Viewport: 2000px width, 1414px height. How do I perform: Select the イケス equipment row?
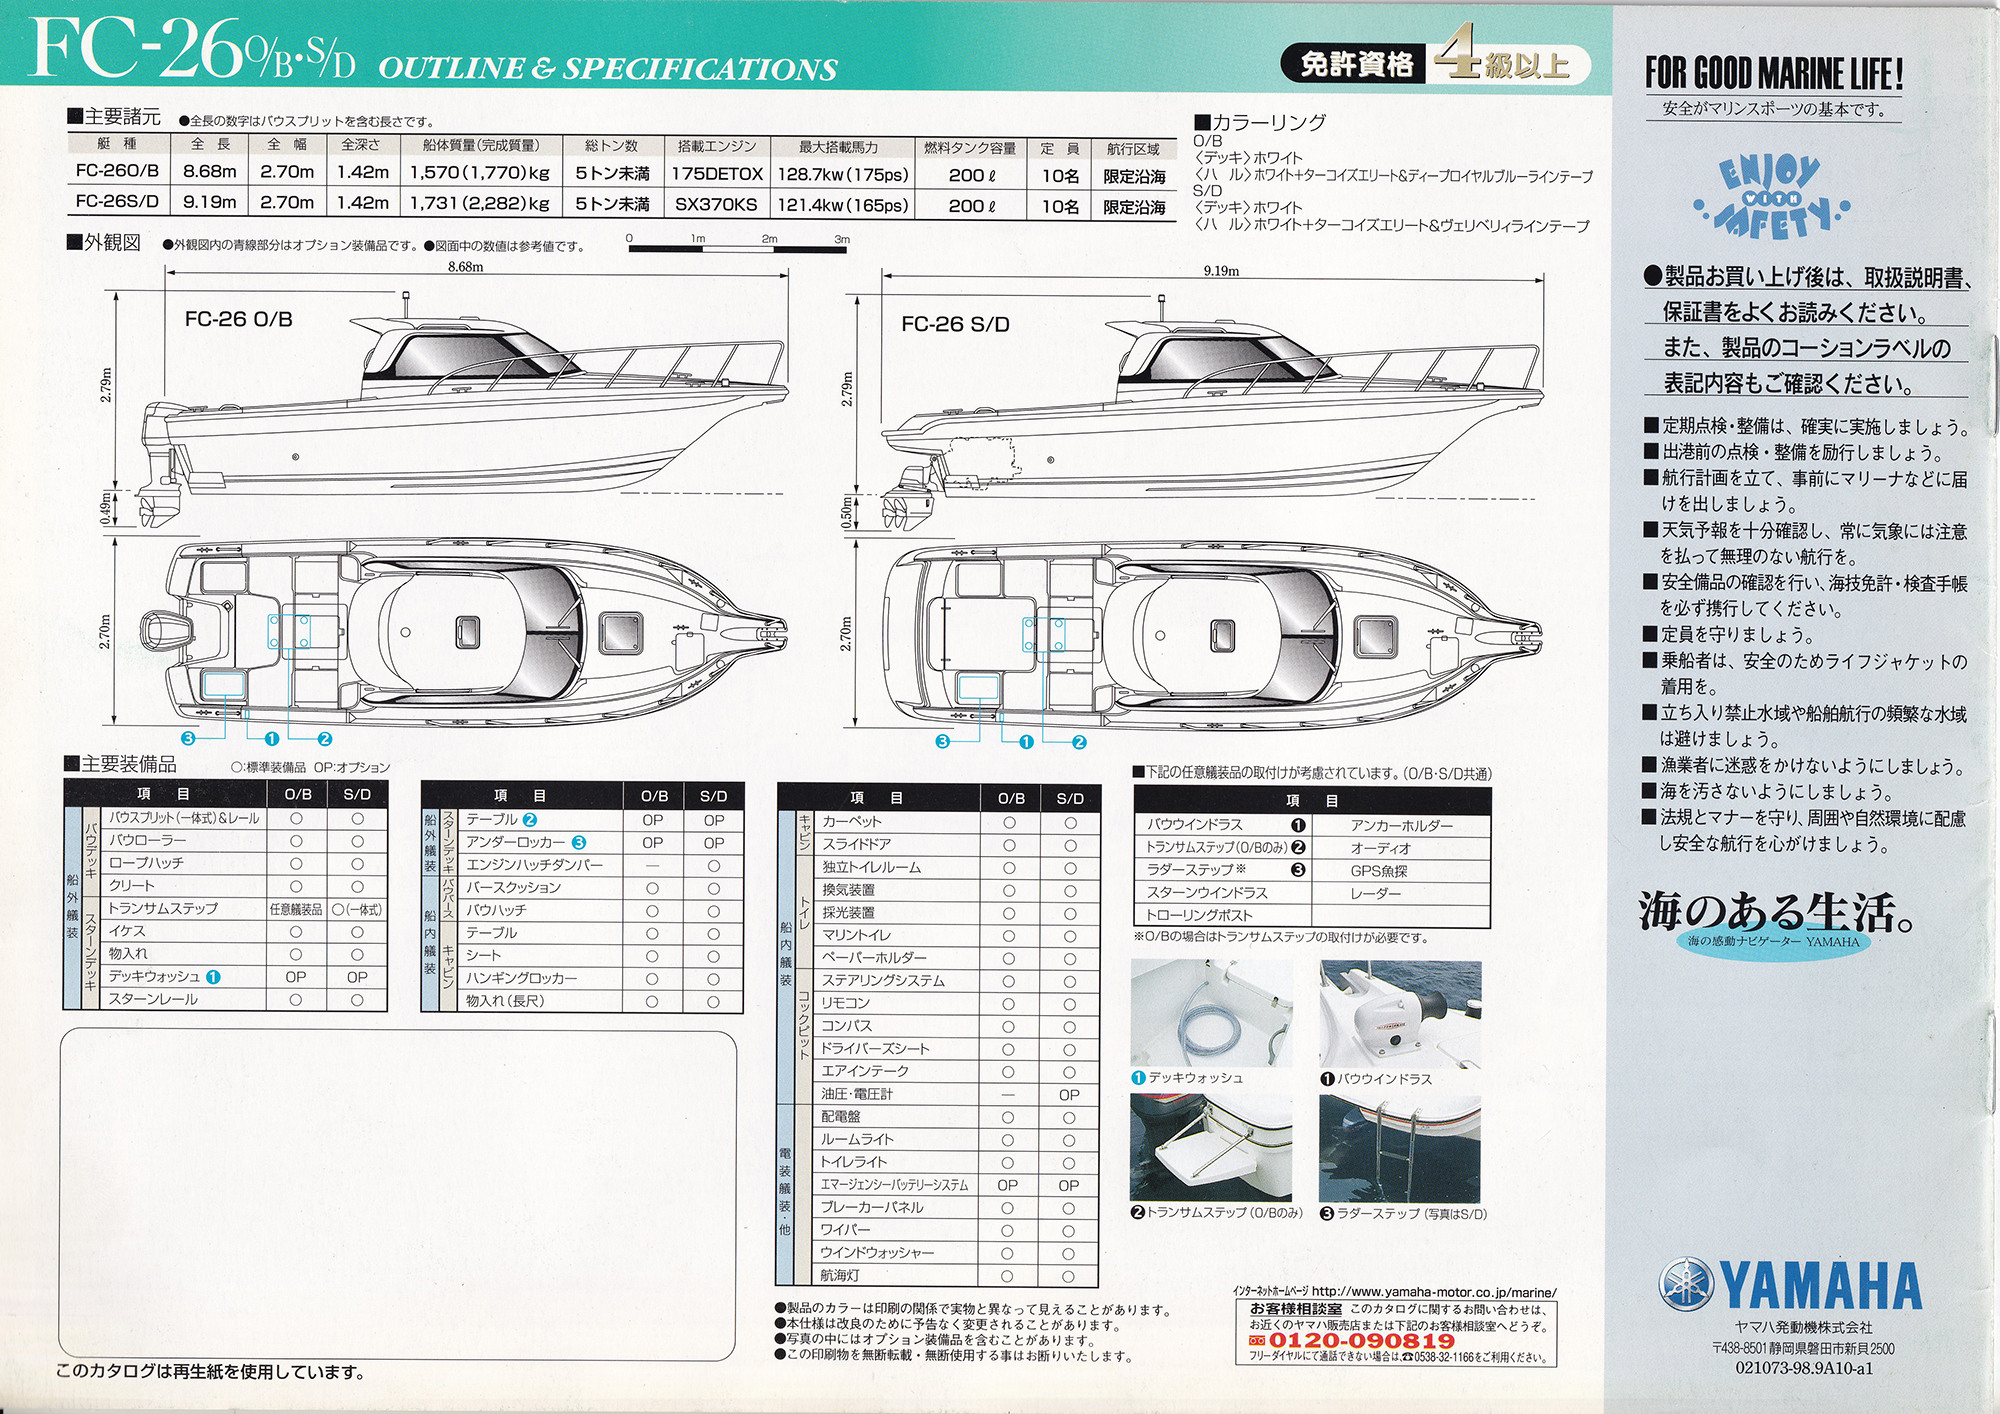click(x=243, y=931)
